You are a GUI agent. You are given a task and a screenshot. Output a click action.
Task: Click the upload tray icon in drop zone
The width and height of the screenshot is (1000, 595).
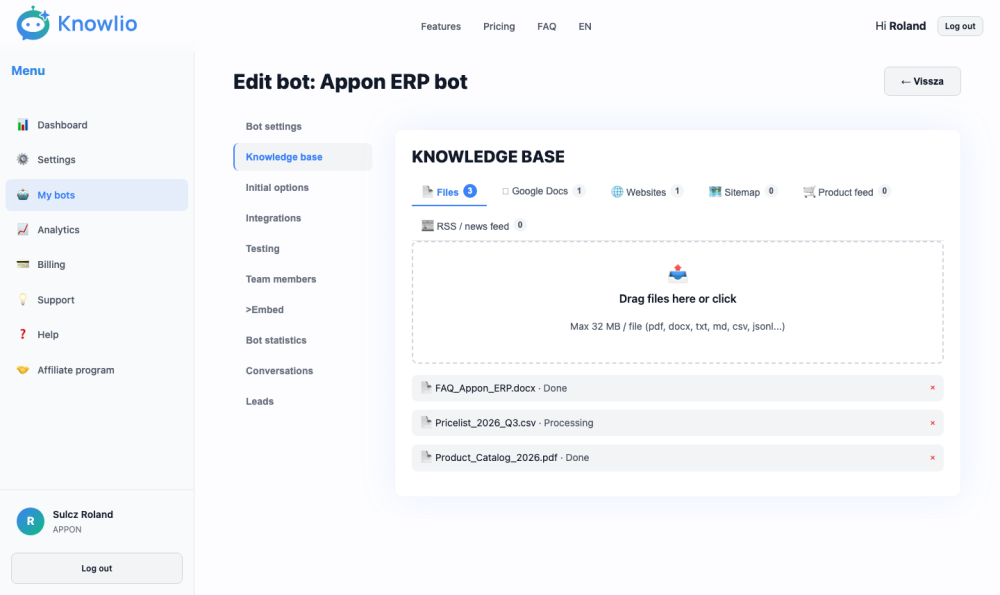point(677,274)
